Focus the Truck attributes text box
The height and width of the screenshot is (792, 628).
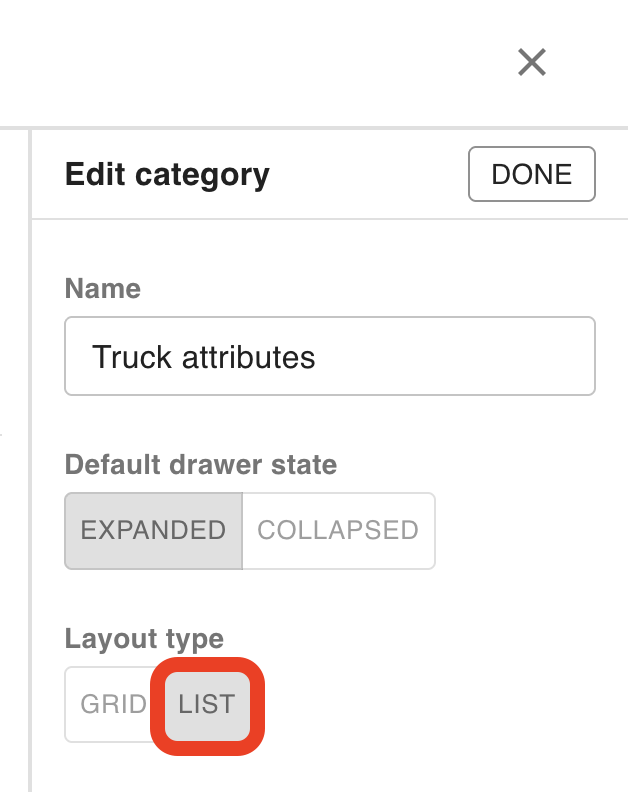click(x=329, y=356)
